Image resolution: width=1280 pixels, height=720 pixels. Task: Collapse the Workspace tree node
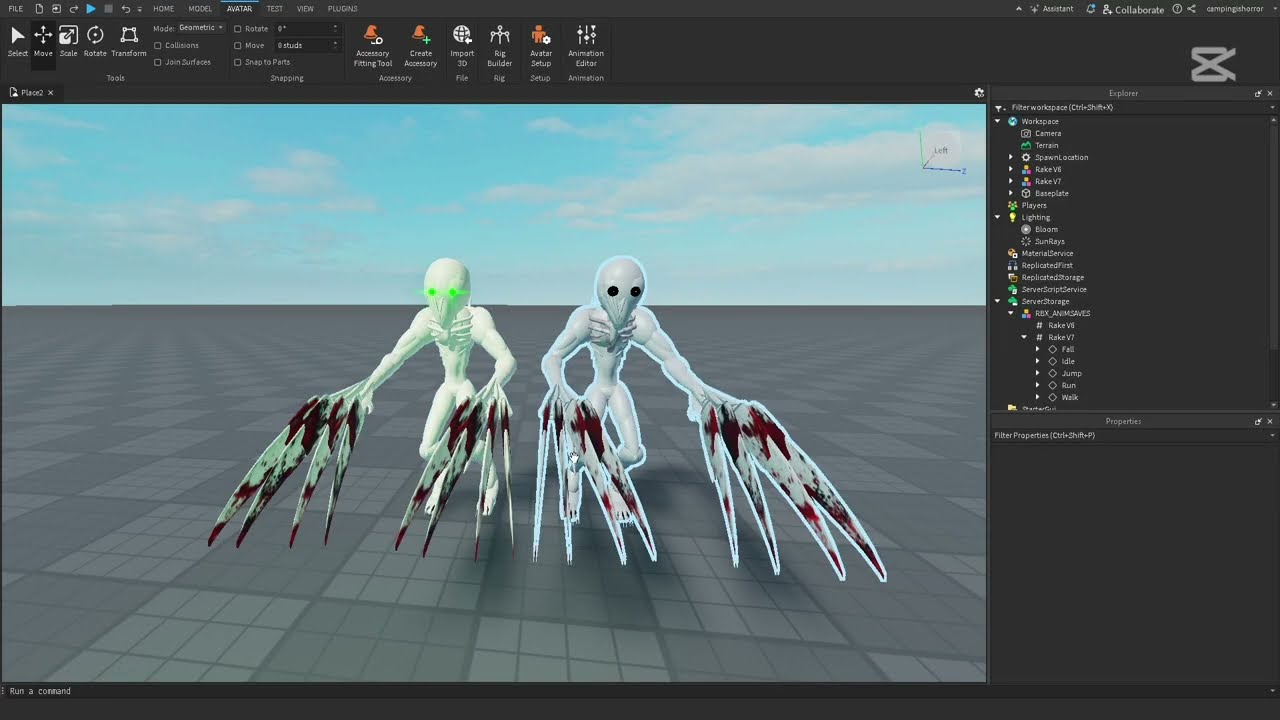997,121
